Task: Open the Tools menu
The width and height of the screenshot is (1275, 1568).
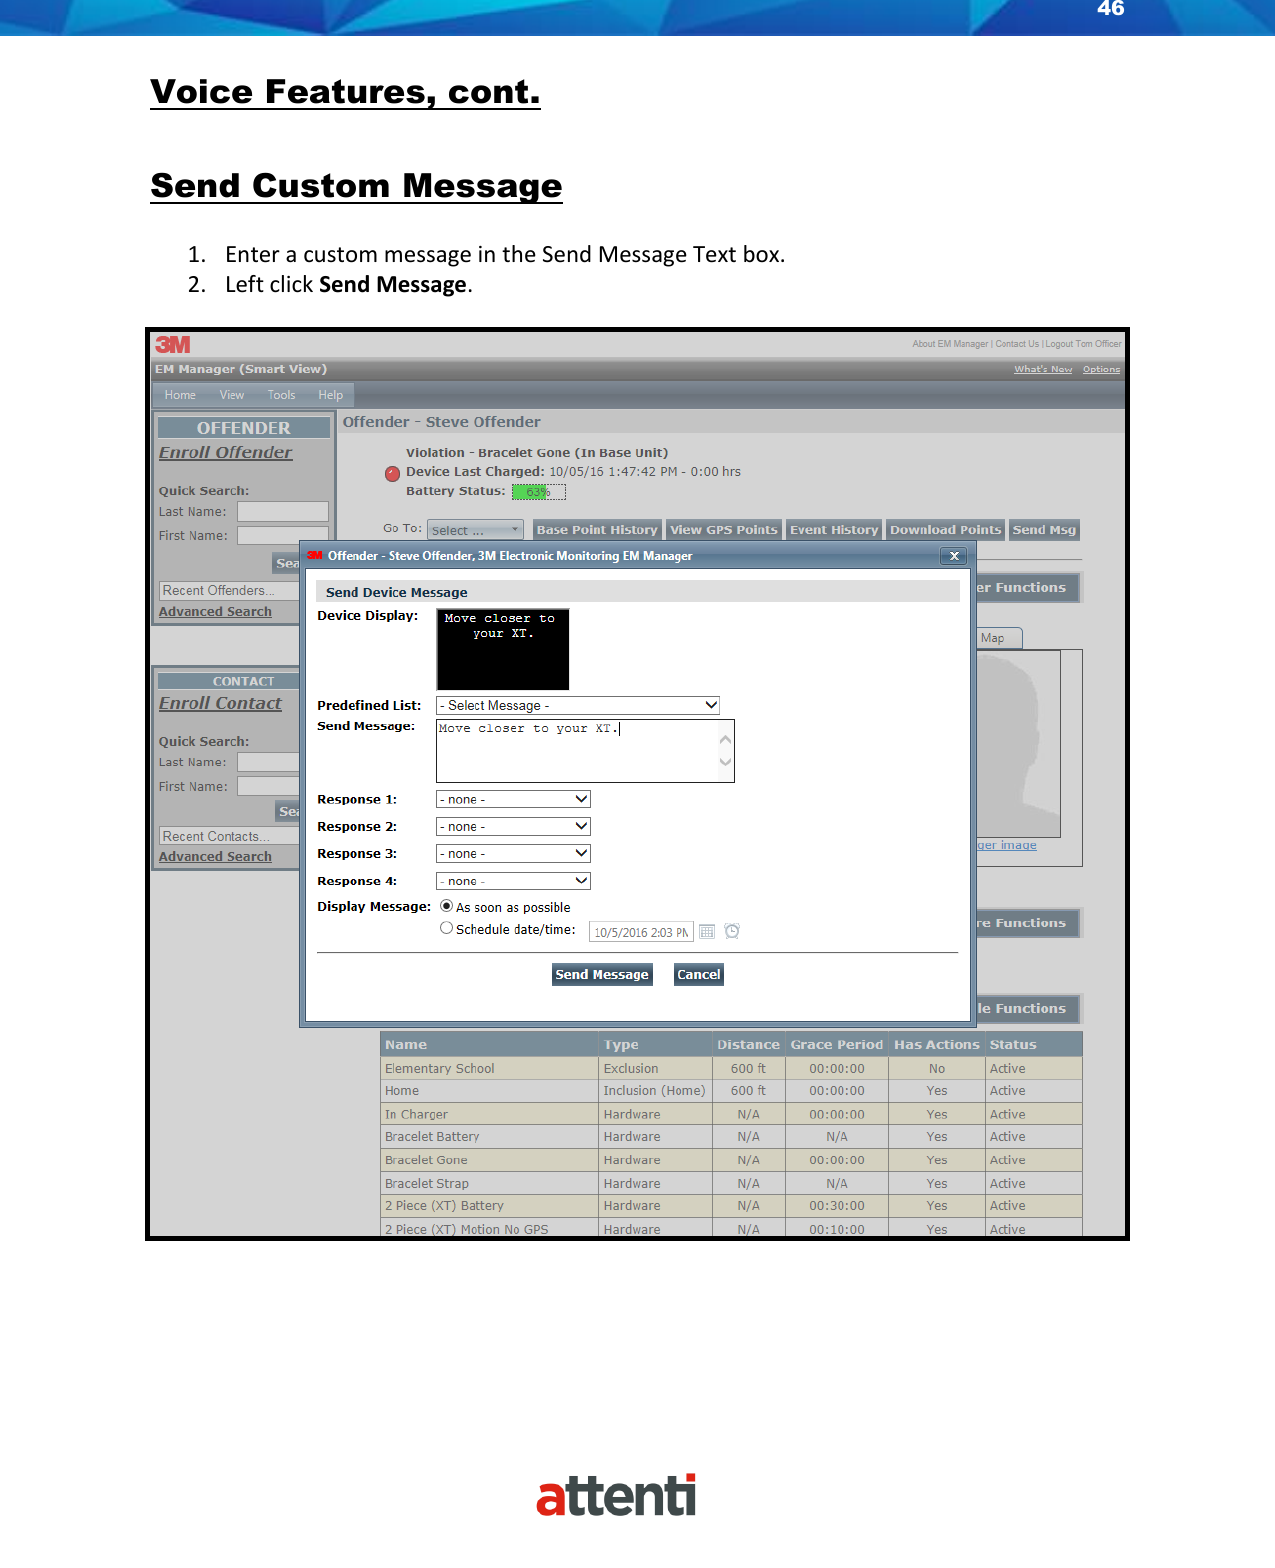Action: (281, 395)
